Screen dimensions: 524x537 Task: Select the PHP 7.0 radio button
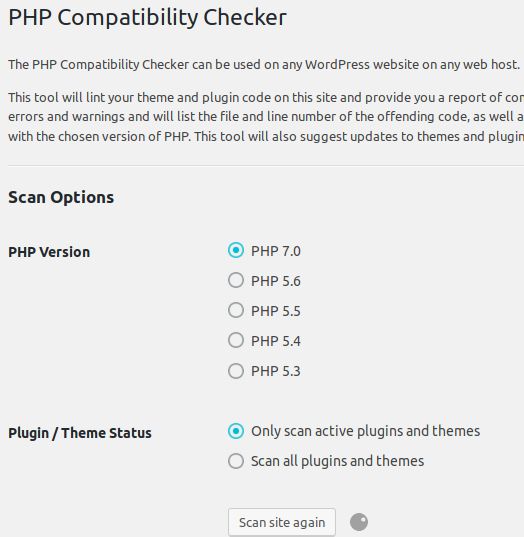coord(236,250)
